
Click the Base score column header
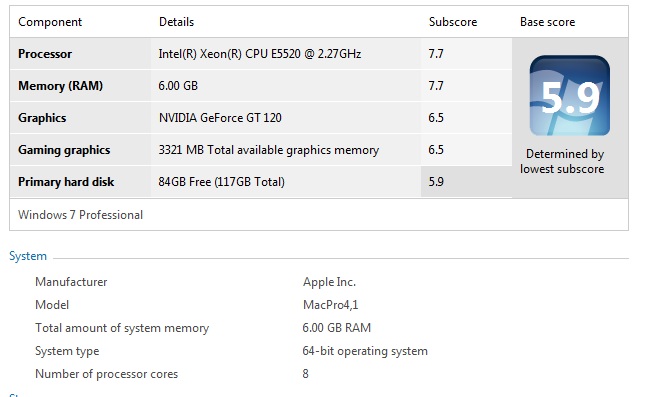click(x=547, y=22)
